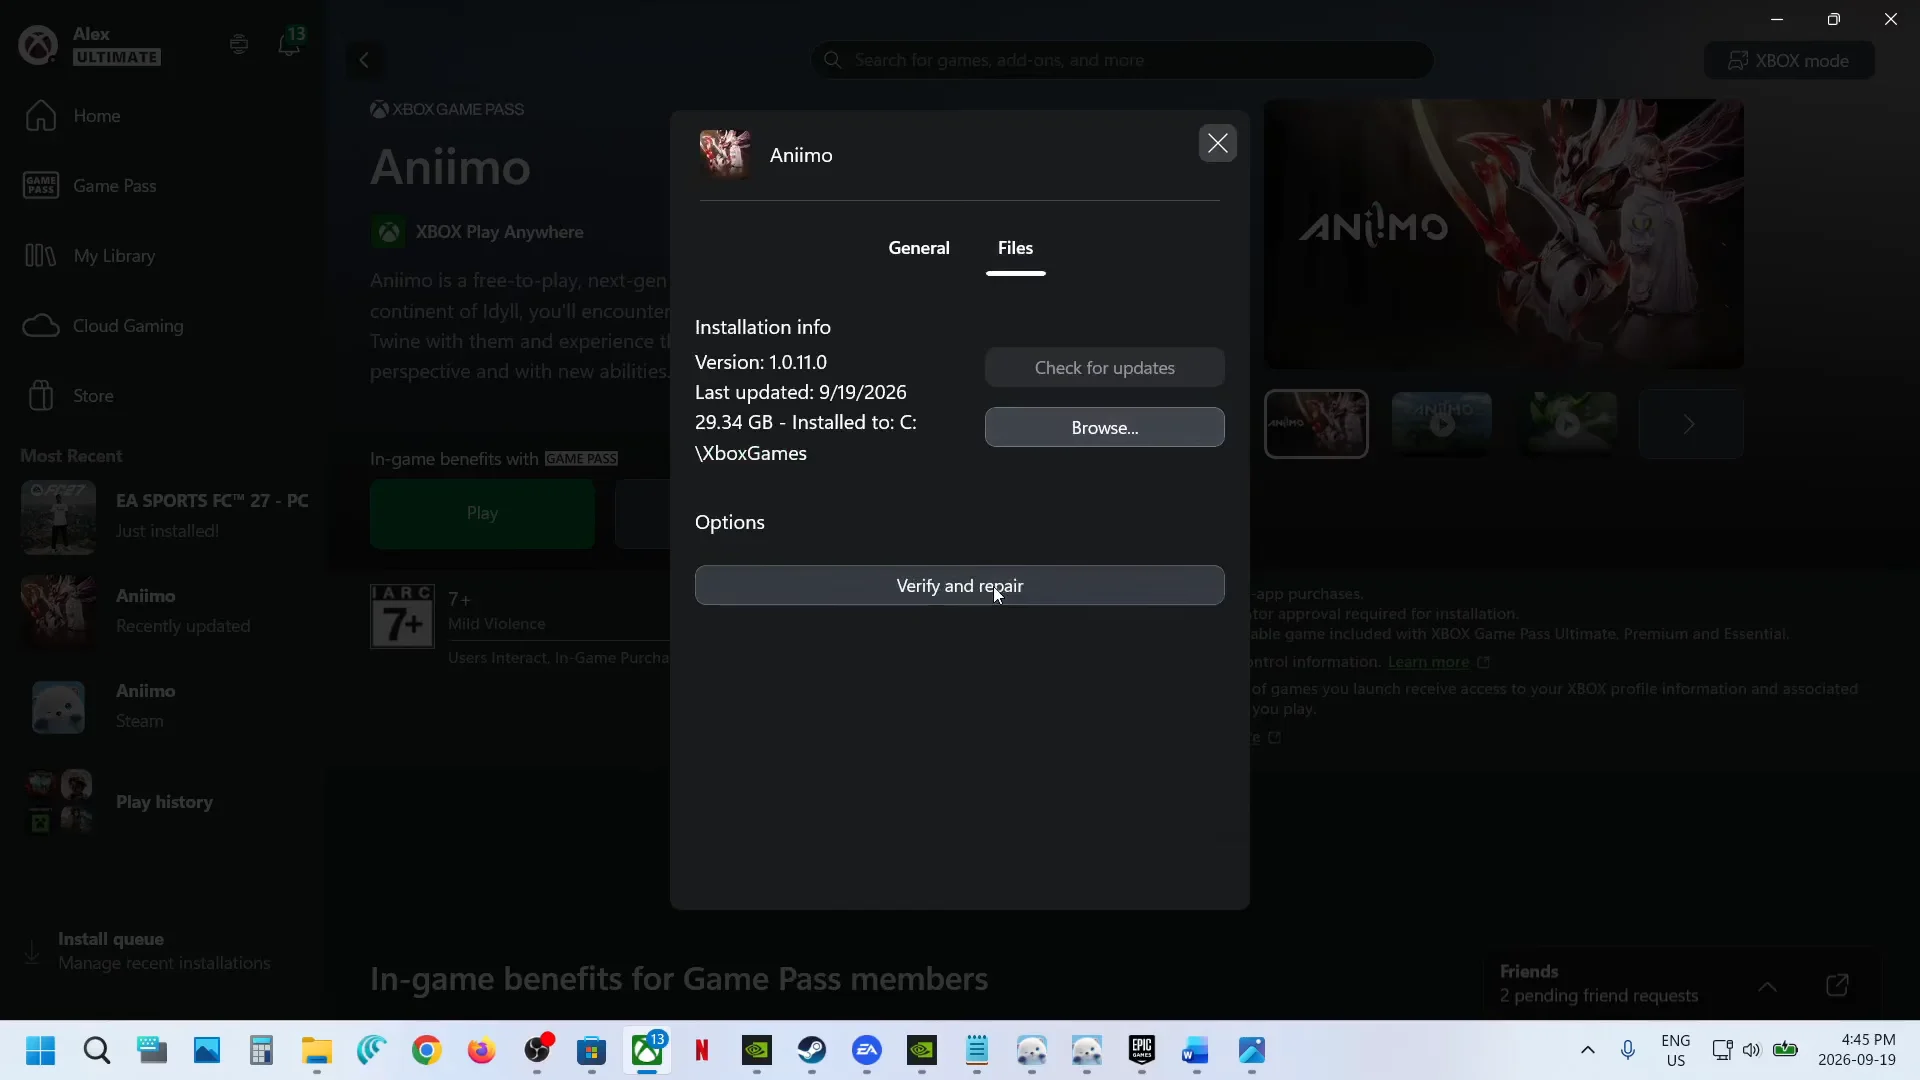The height and width of the screenshot is (1080, 1920).
Task: Open File Explorer from the taskbar
Action: 317,1051
